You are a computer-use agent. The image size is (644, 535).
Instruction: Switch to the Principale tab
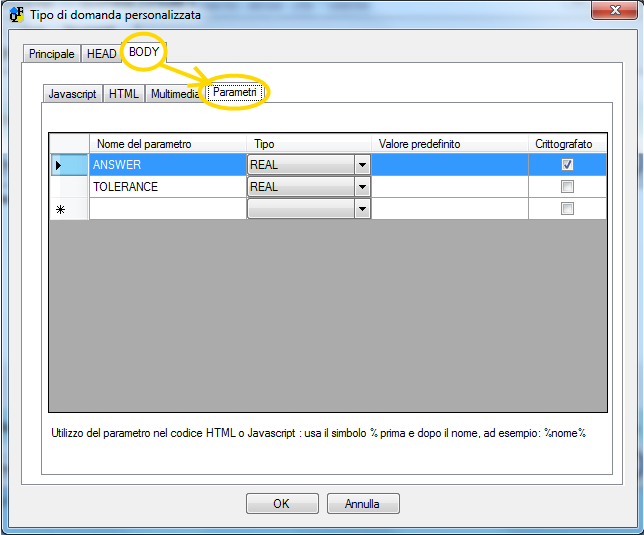tap(51, 54)
